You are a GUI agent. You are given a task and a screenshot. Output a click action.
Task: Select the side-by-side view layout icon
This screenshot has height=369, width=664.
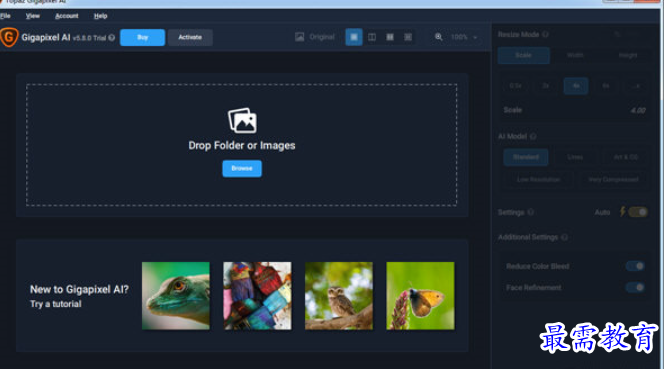tap(390, 37)
